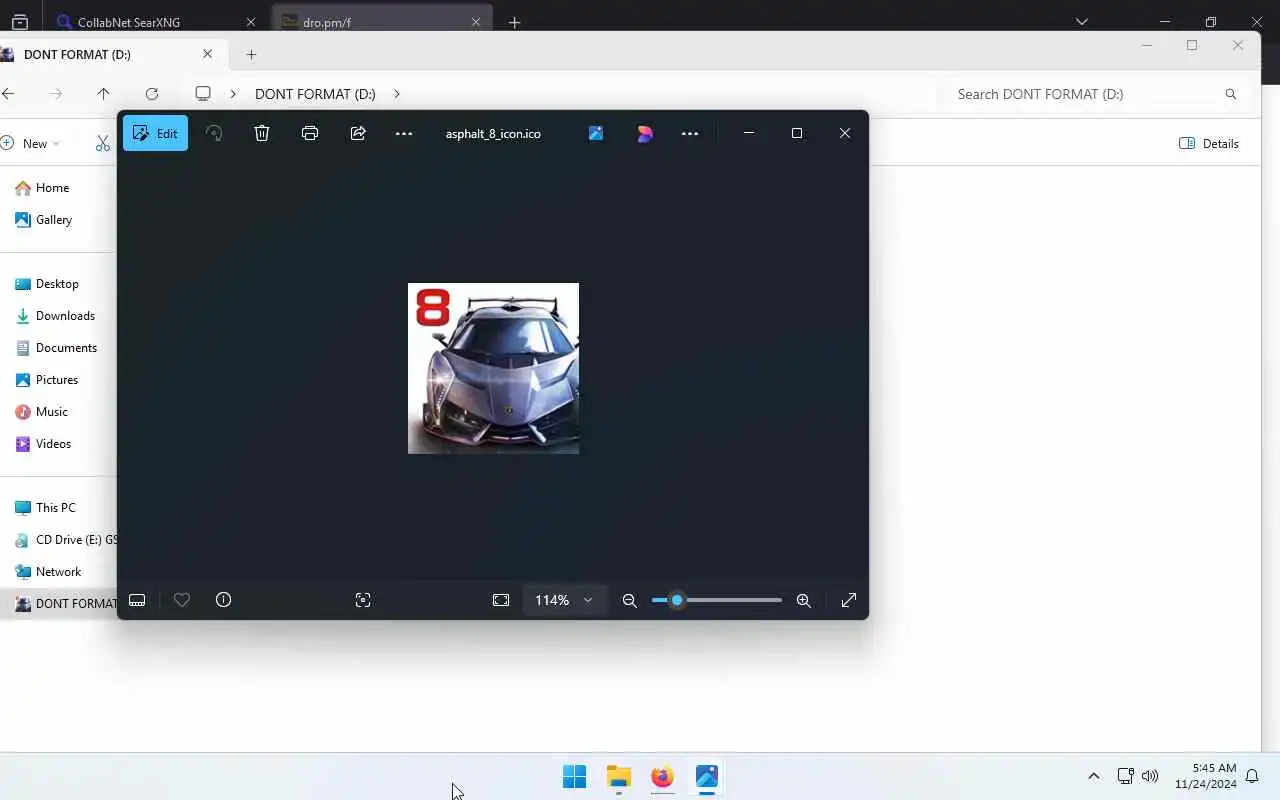This screenshot has height=800, width=1280.
Task: Mark the image as favorite
Action: click(x=182, y=600)
